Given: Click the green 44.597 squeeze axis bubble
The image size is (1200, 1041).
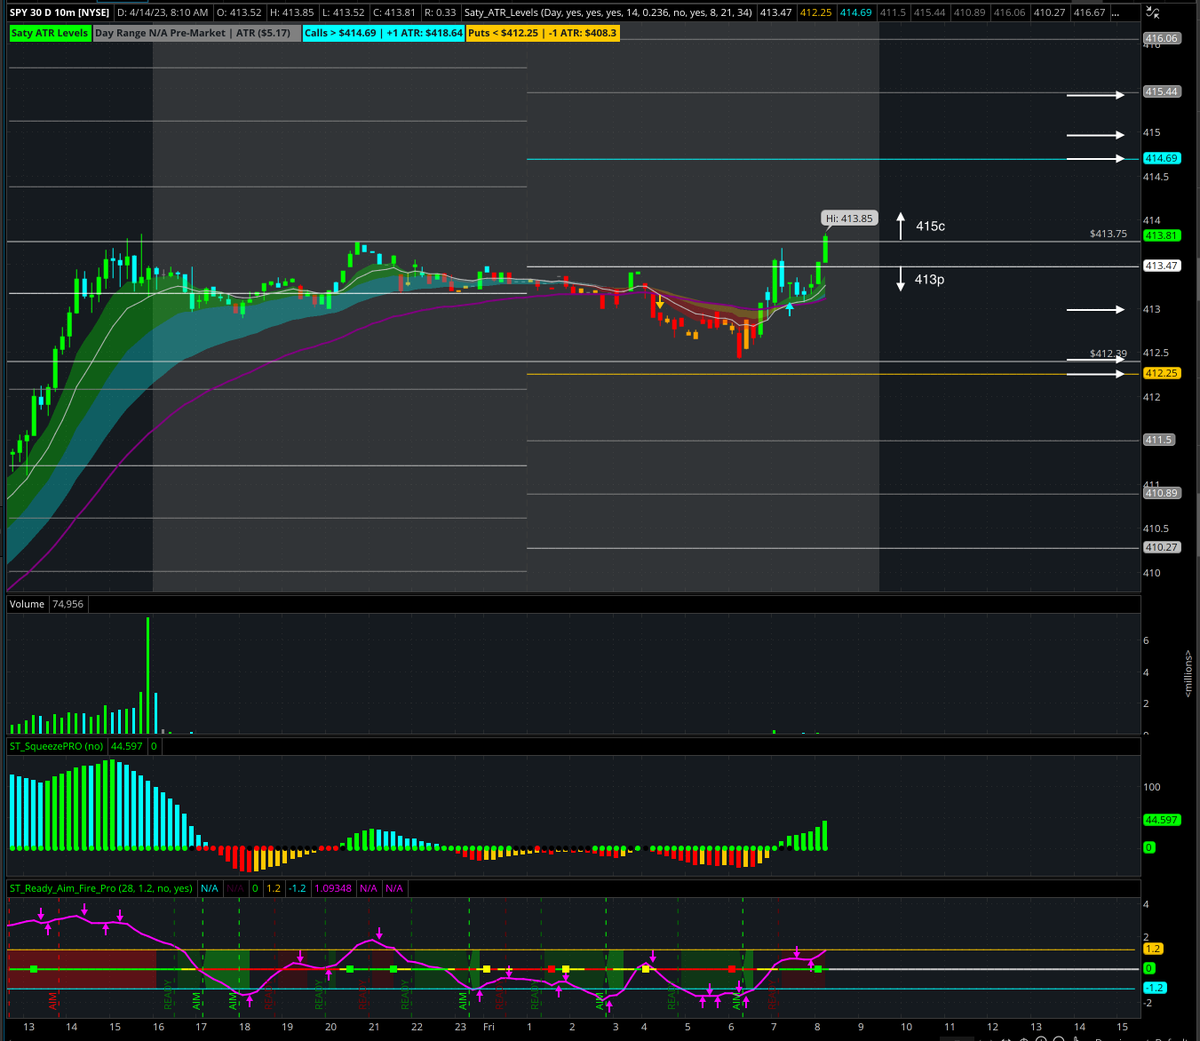Looking at the screenshot, I should click(x=1162, y=820).
